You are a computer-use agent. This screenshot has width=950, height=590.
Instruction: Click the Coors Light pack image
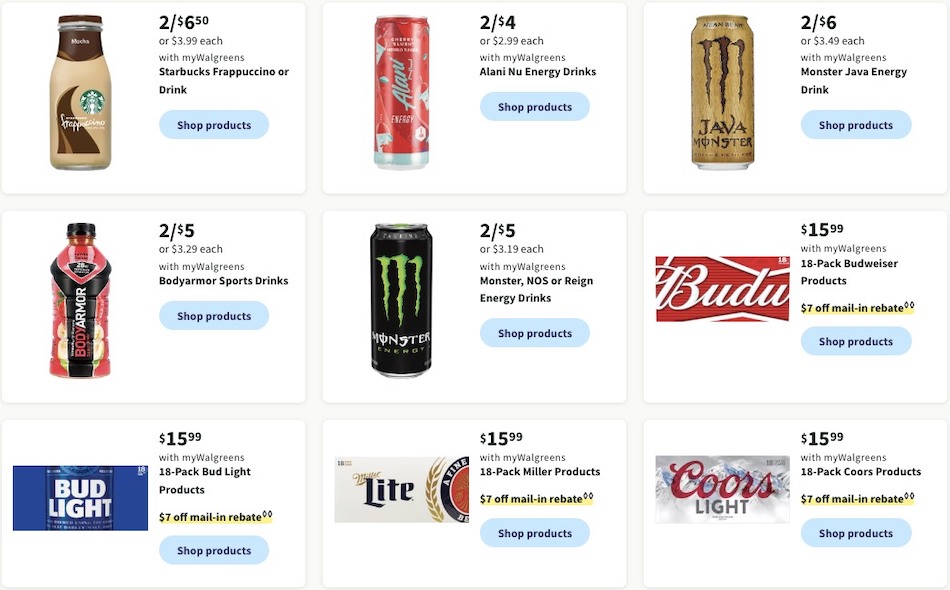click(x=722, y=490)
